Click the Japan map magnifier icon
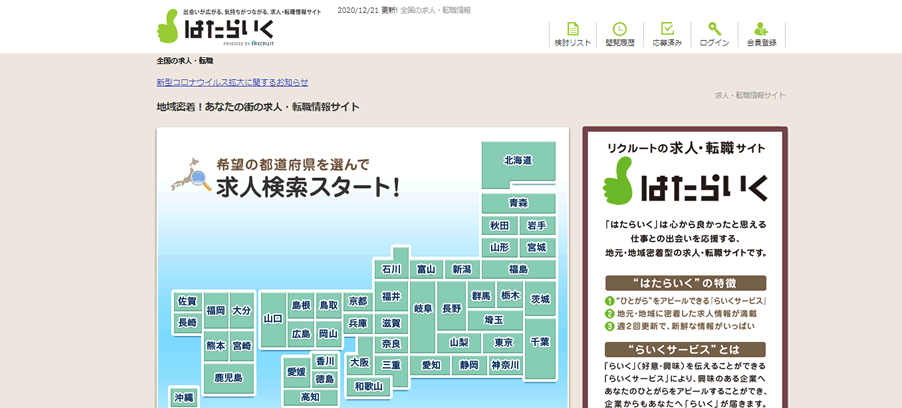The width and height of the screenshot is (902, 408). click(189, 177)
